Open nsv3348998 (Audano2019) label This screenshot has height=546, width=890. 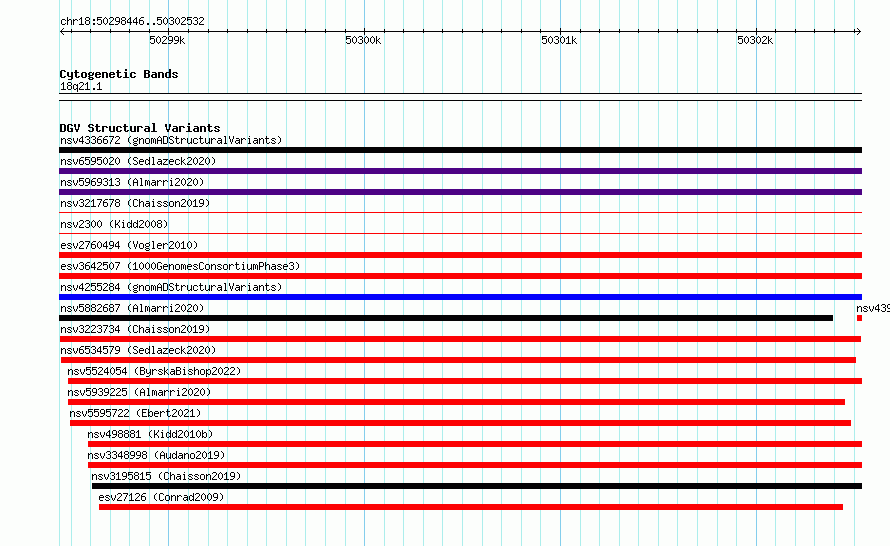156,455
